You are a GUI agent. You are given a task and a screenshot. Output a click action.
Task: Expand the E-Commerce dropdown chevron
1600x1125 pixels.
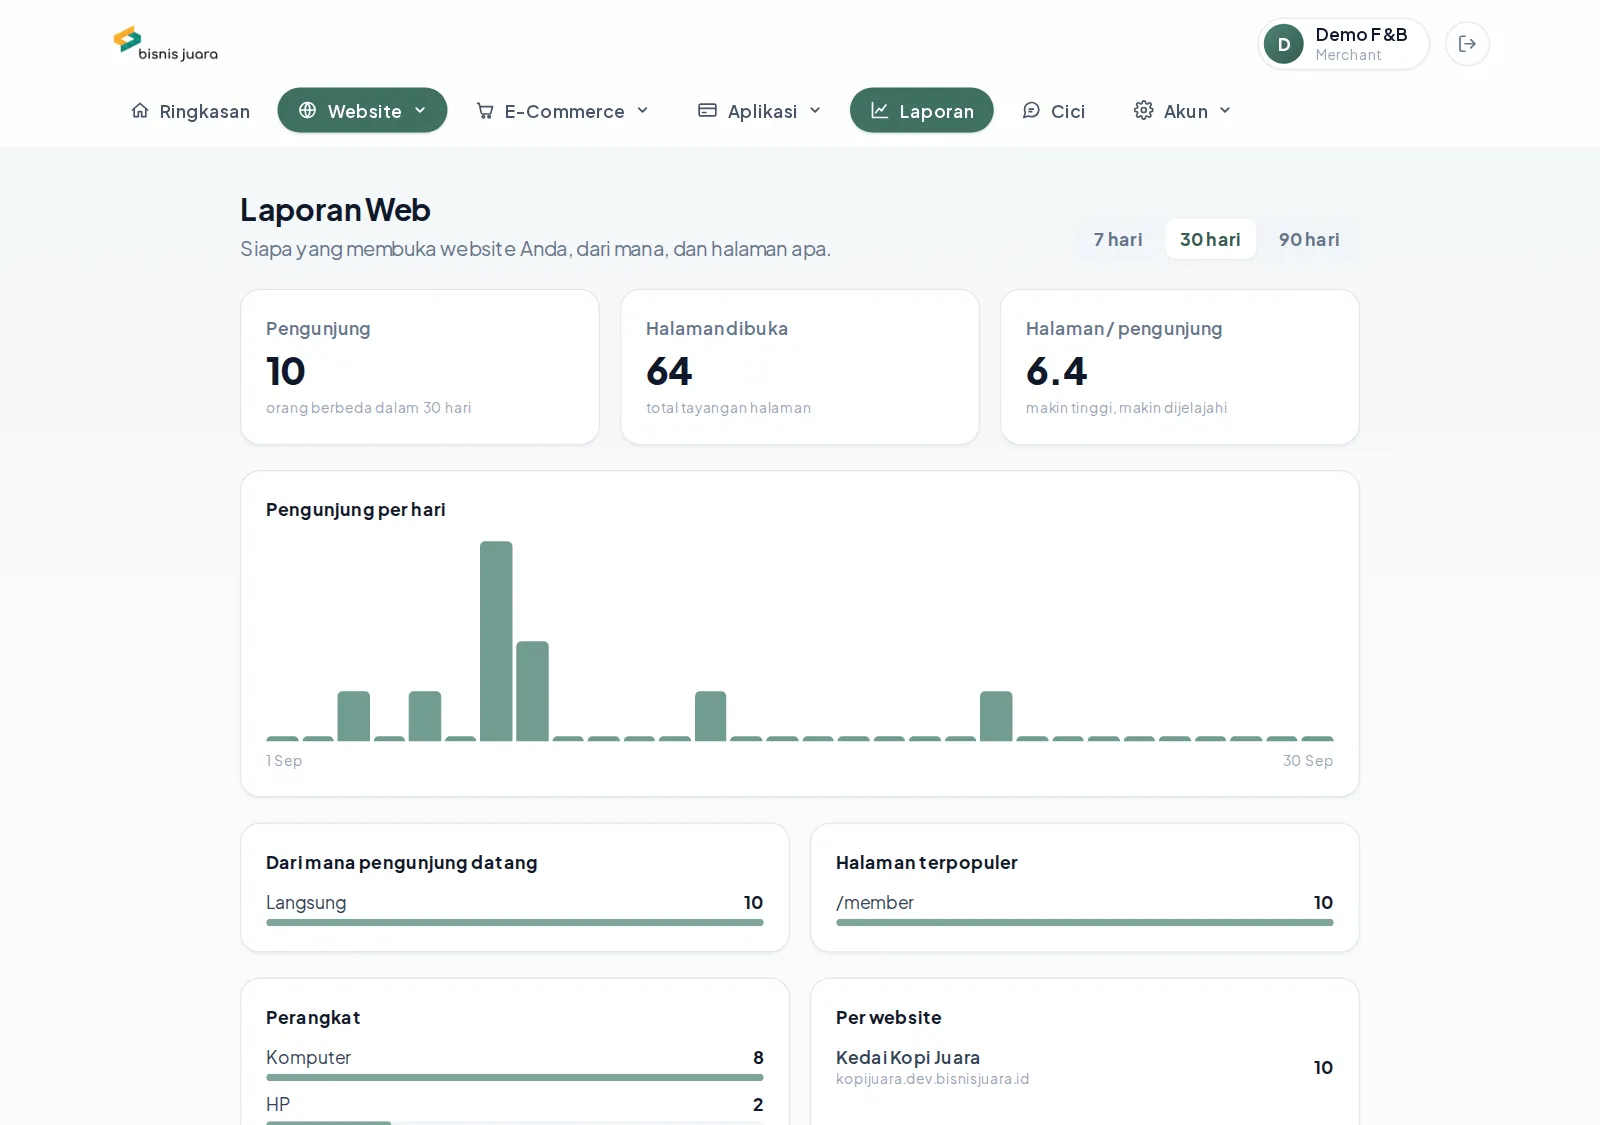[x=642, y=110]
